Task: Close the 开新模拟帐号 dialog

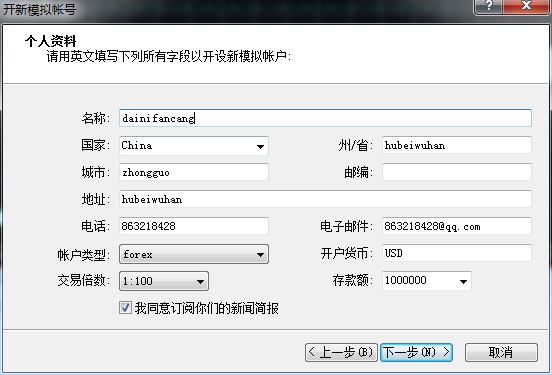Action: [526, 6]
